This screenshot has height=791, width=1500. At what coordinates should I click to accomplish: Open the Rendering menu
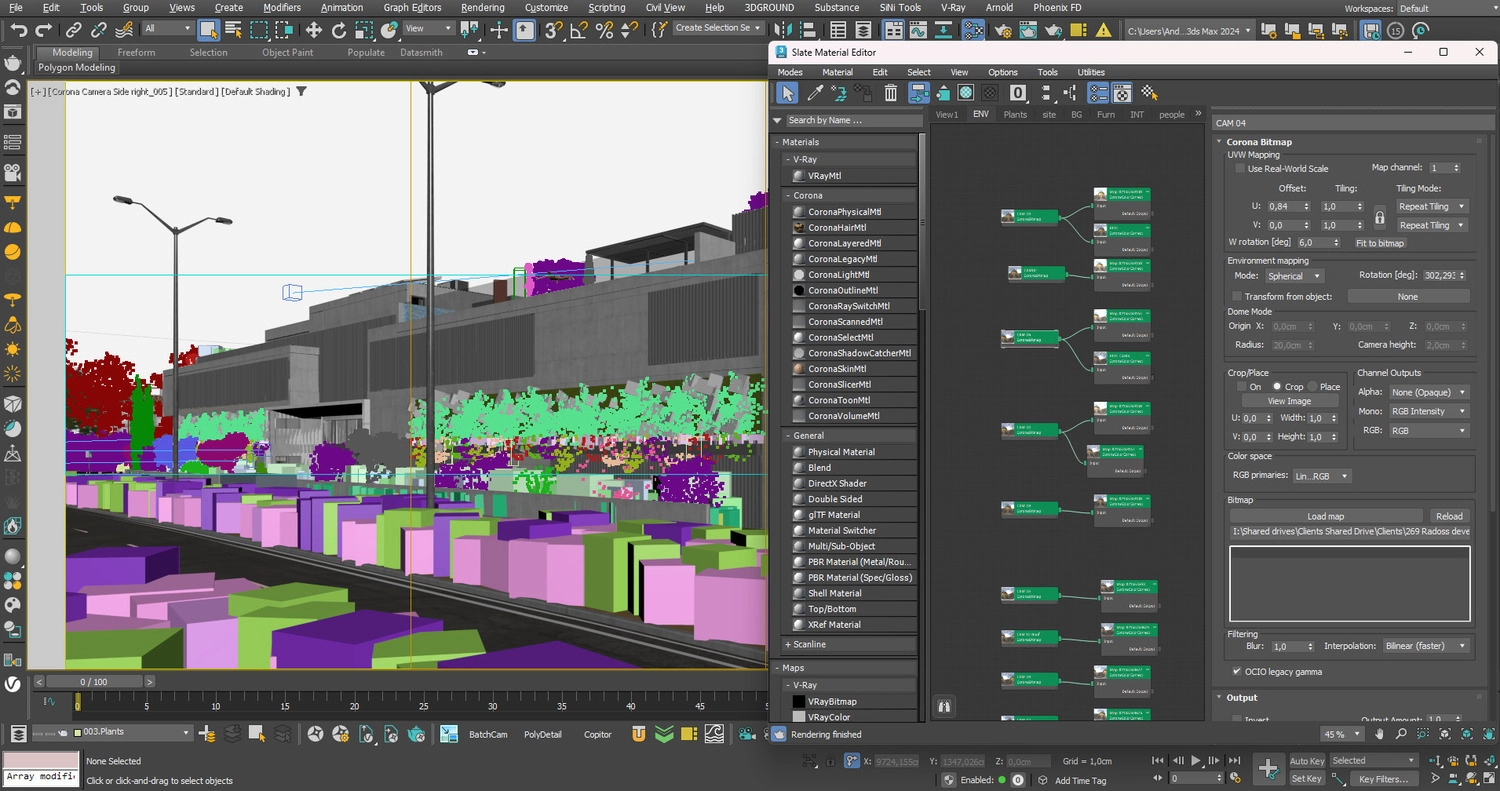[482, 8]
